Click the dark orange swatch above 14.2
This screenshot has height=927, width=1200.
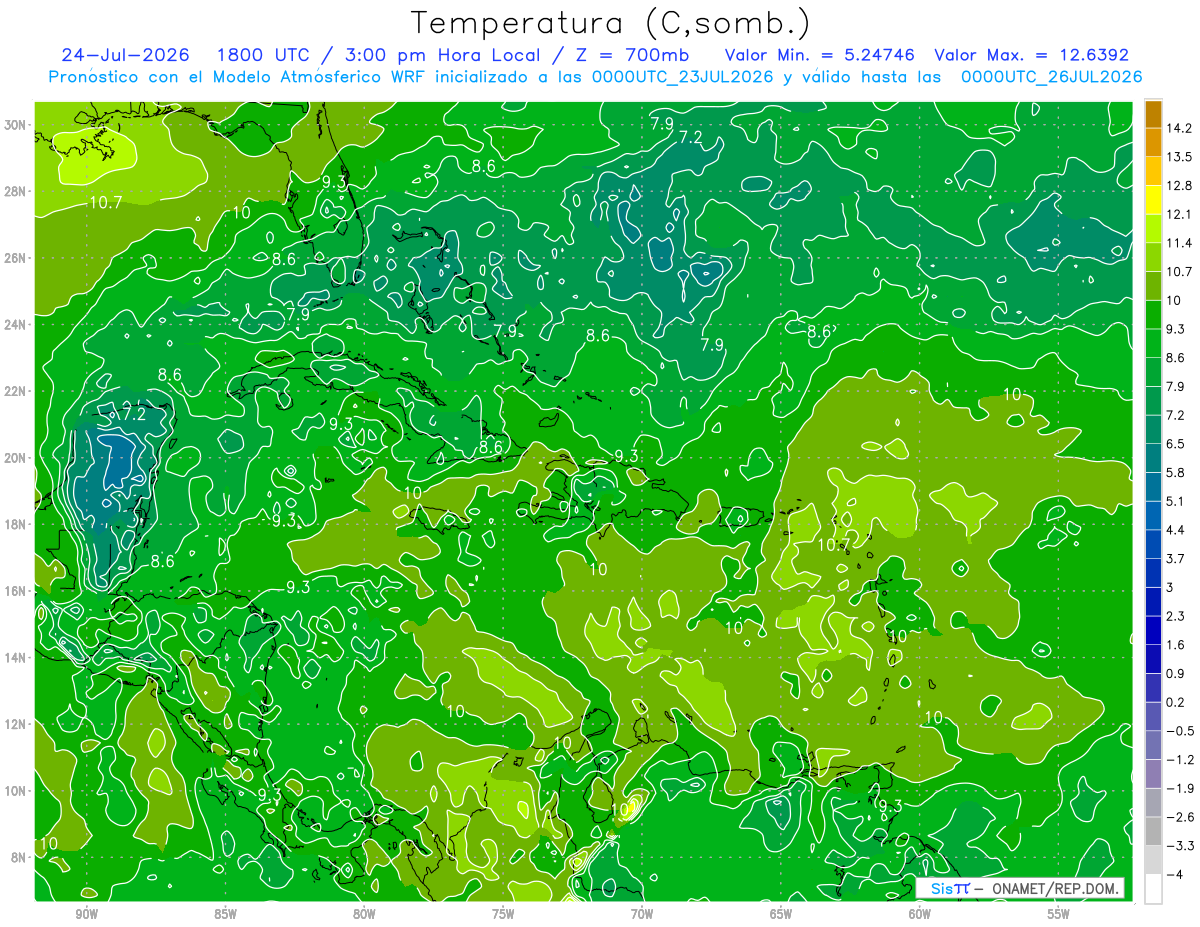pyautogui.click(x=1153, y=115)
